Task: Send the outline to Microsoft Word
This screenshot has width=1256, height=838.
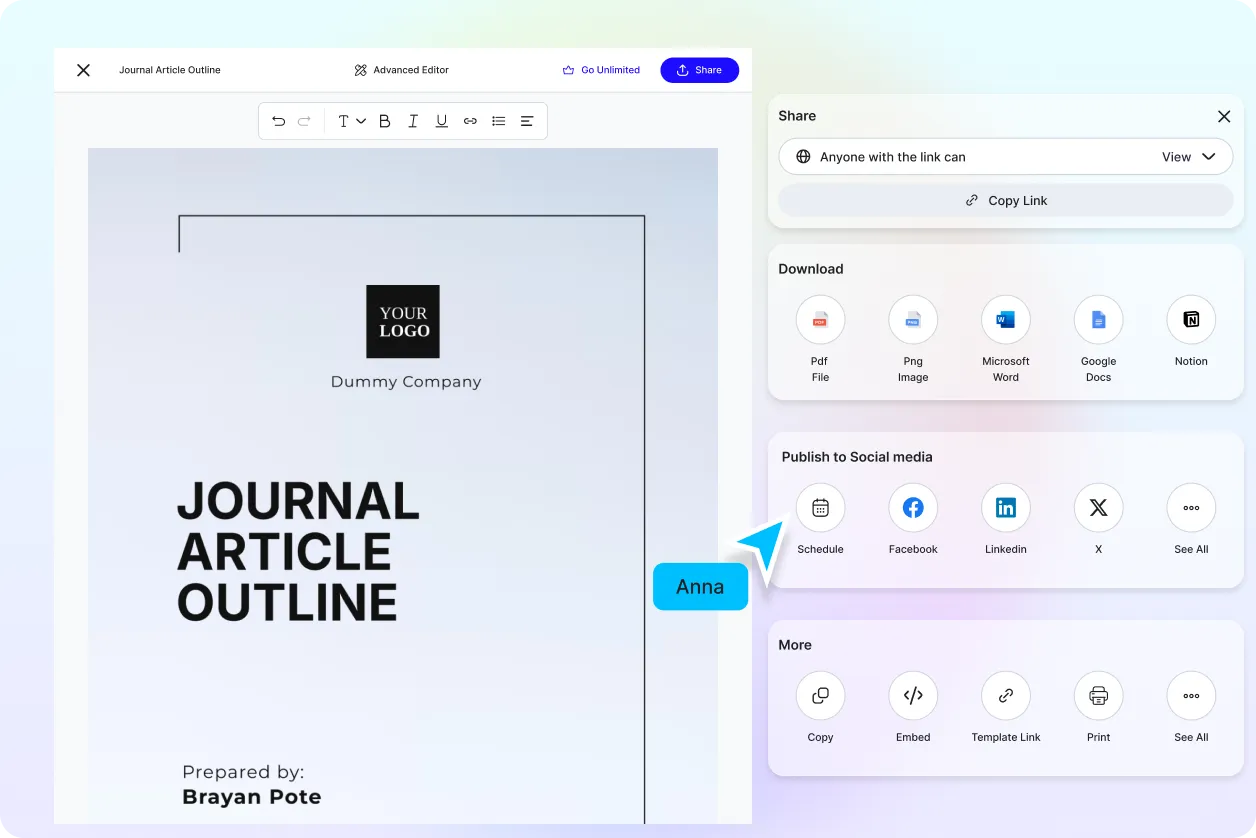Action: pos(1005,319)
